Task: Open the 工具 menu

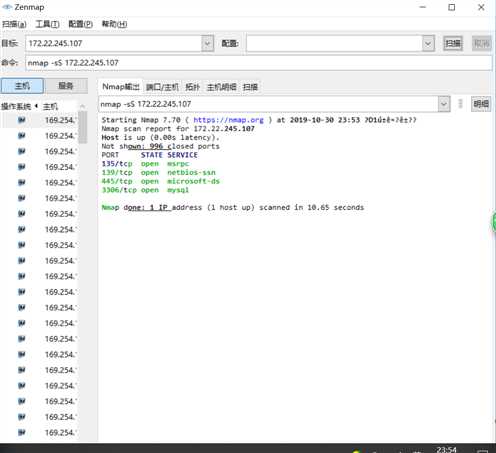Action: (47, 24)
